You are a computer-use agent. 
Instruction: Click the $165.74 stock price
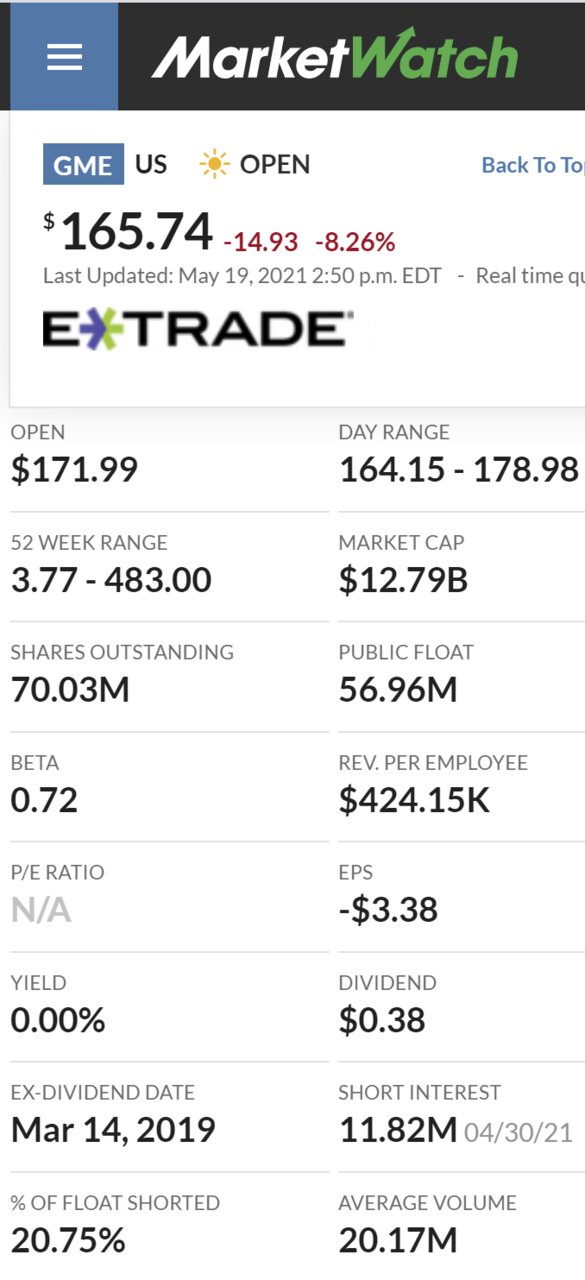pos(128,232)
